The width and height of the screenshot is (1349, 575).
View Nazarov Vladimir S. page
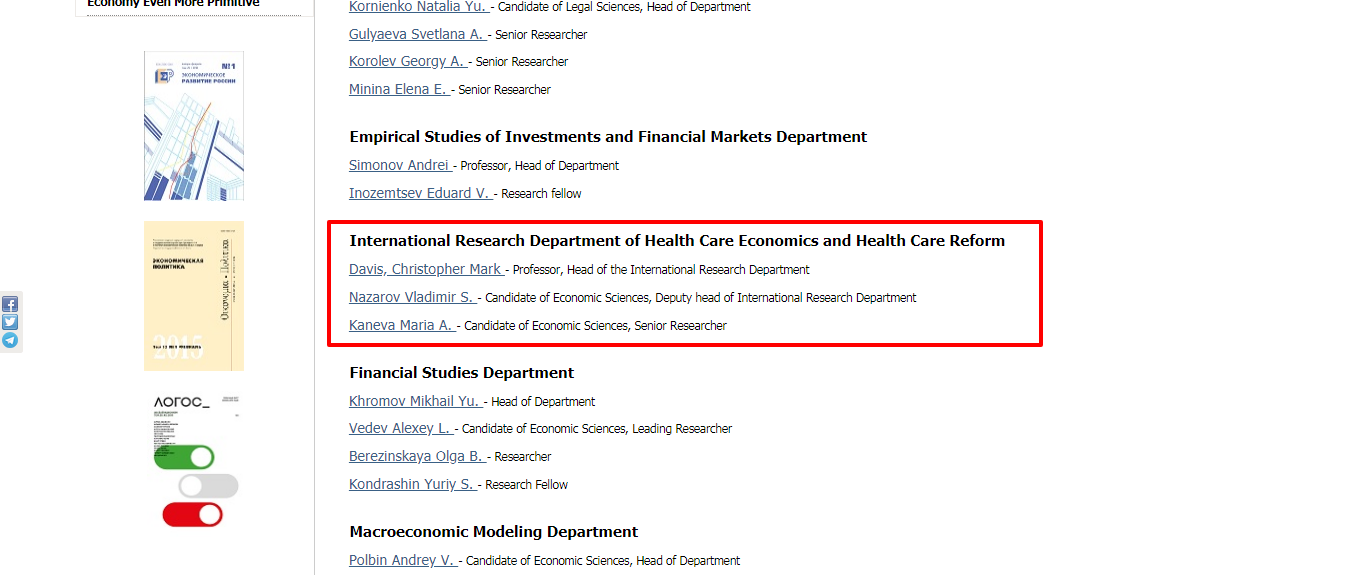413,297
